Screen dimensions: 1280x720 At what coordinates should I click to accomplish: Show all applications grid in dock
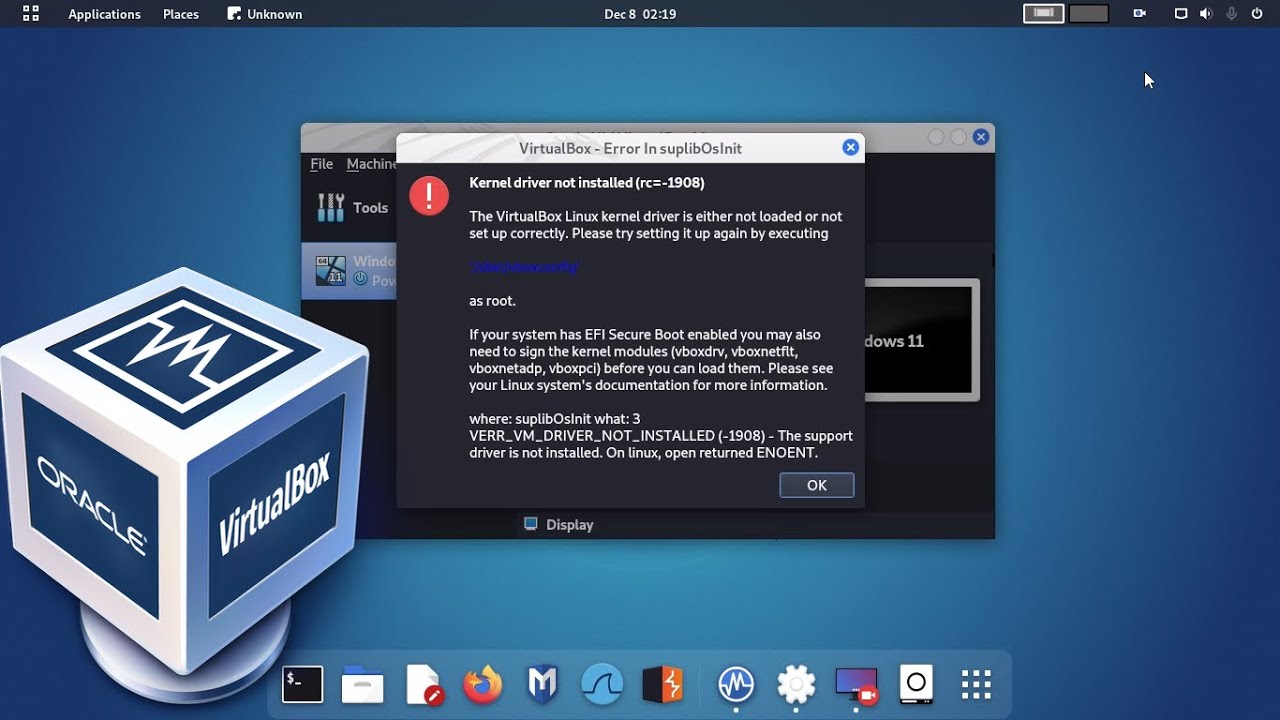click(x=976, y=685)
